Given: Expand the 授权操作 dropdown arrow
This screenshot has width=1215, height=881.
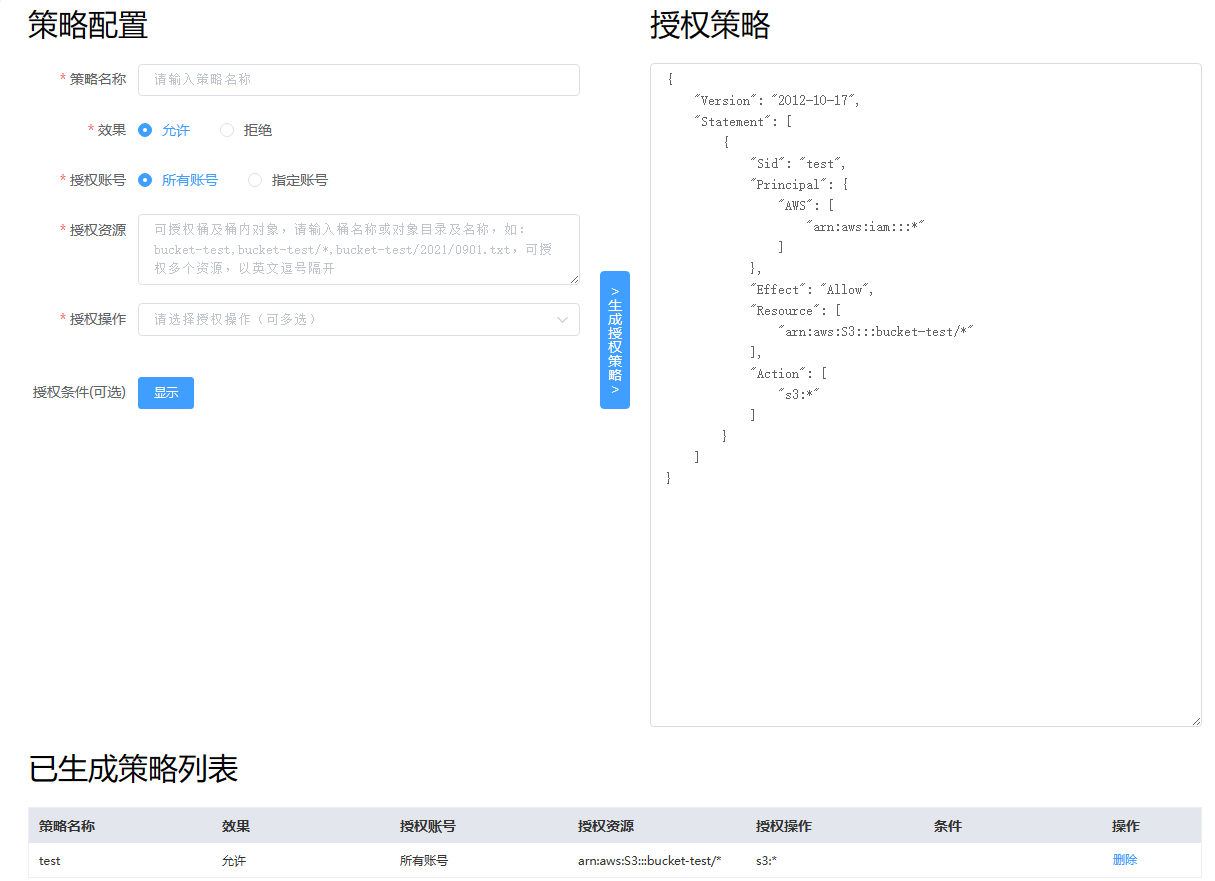Looking at the screenshot, I should tap(562, 320).
